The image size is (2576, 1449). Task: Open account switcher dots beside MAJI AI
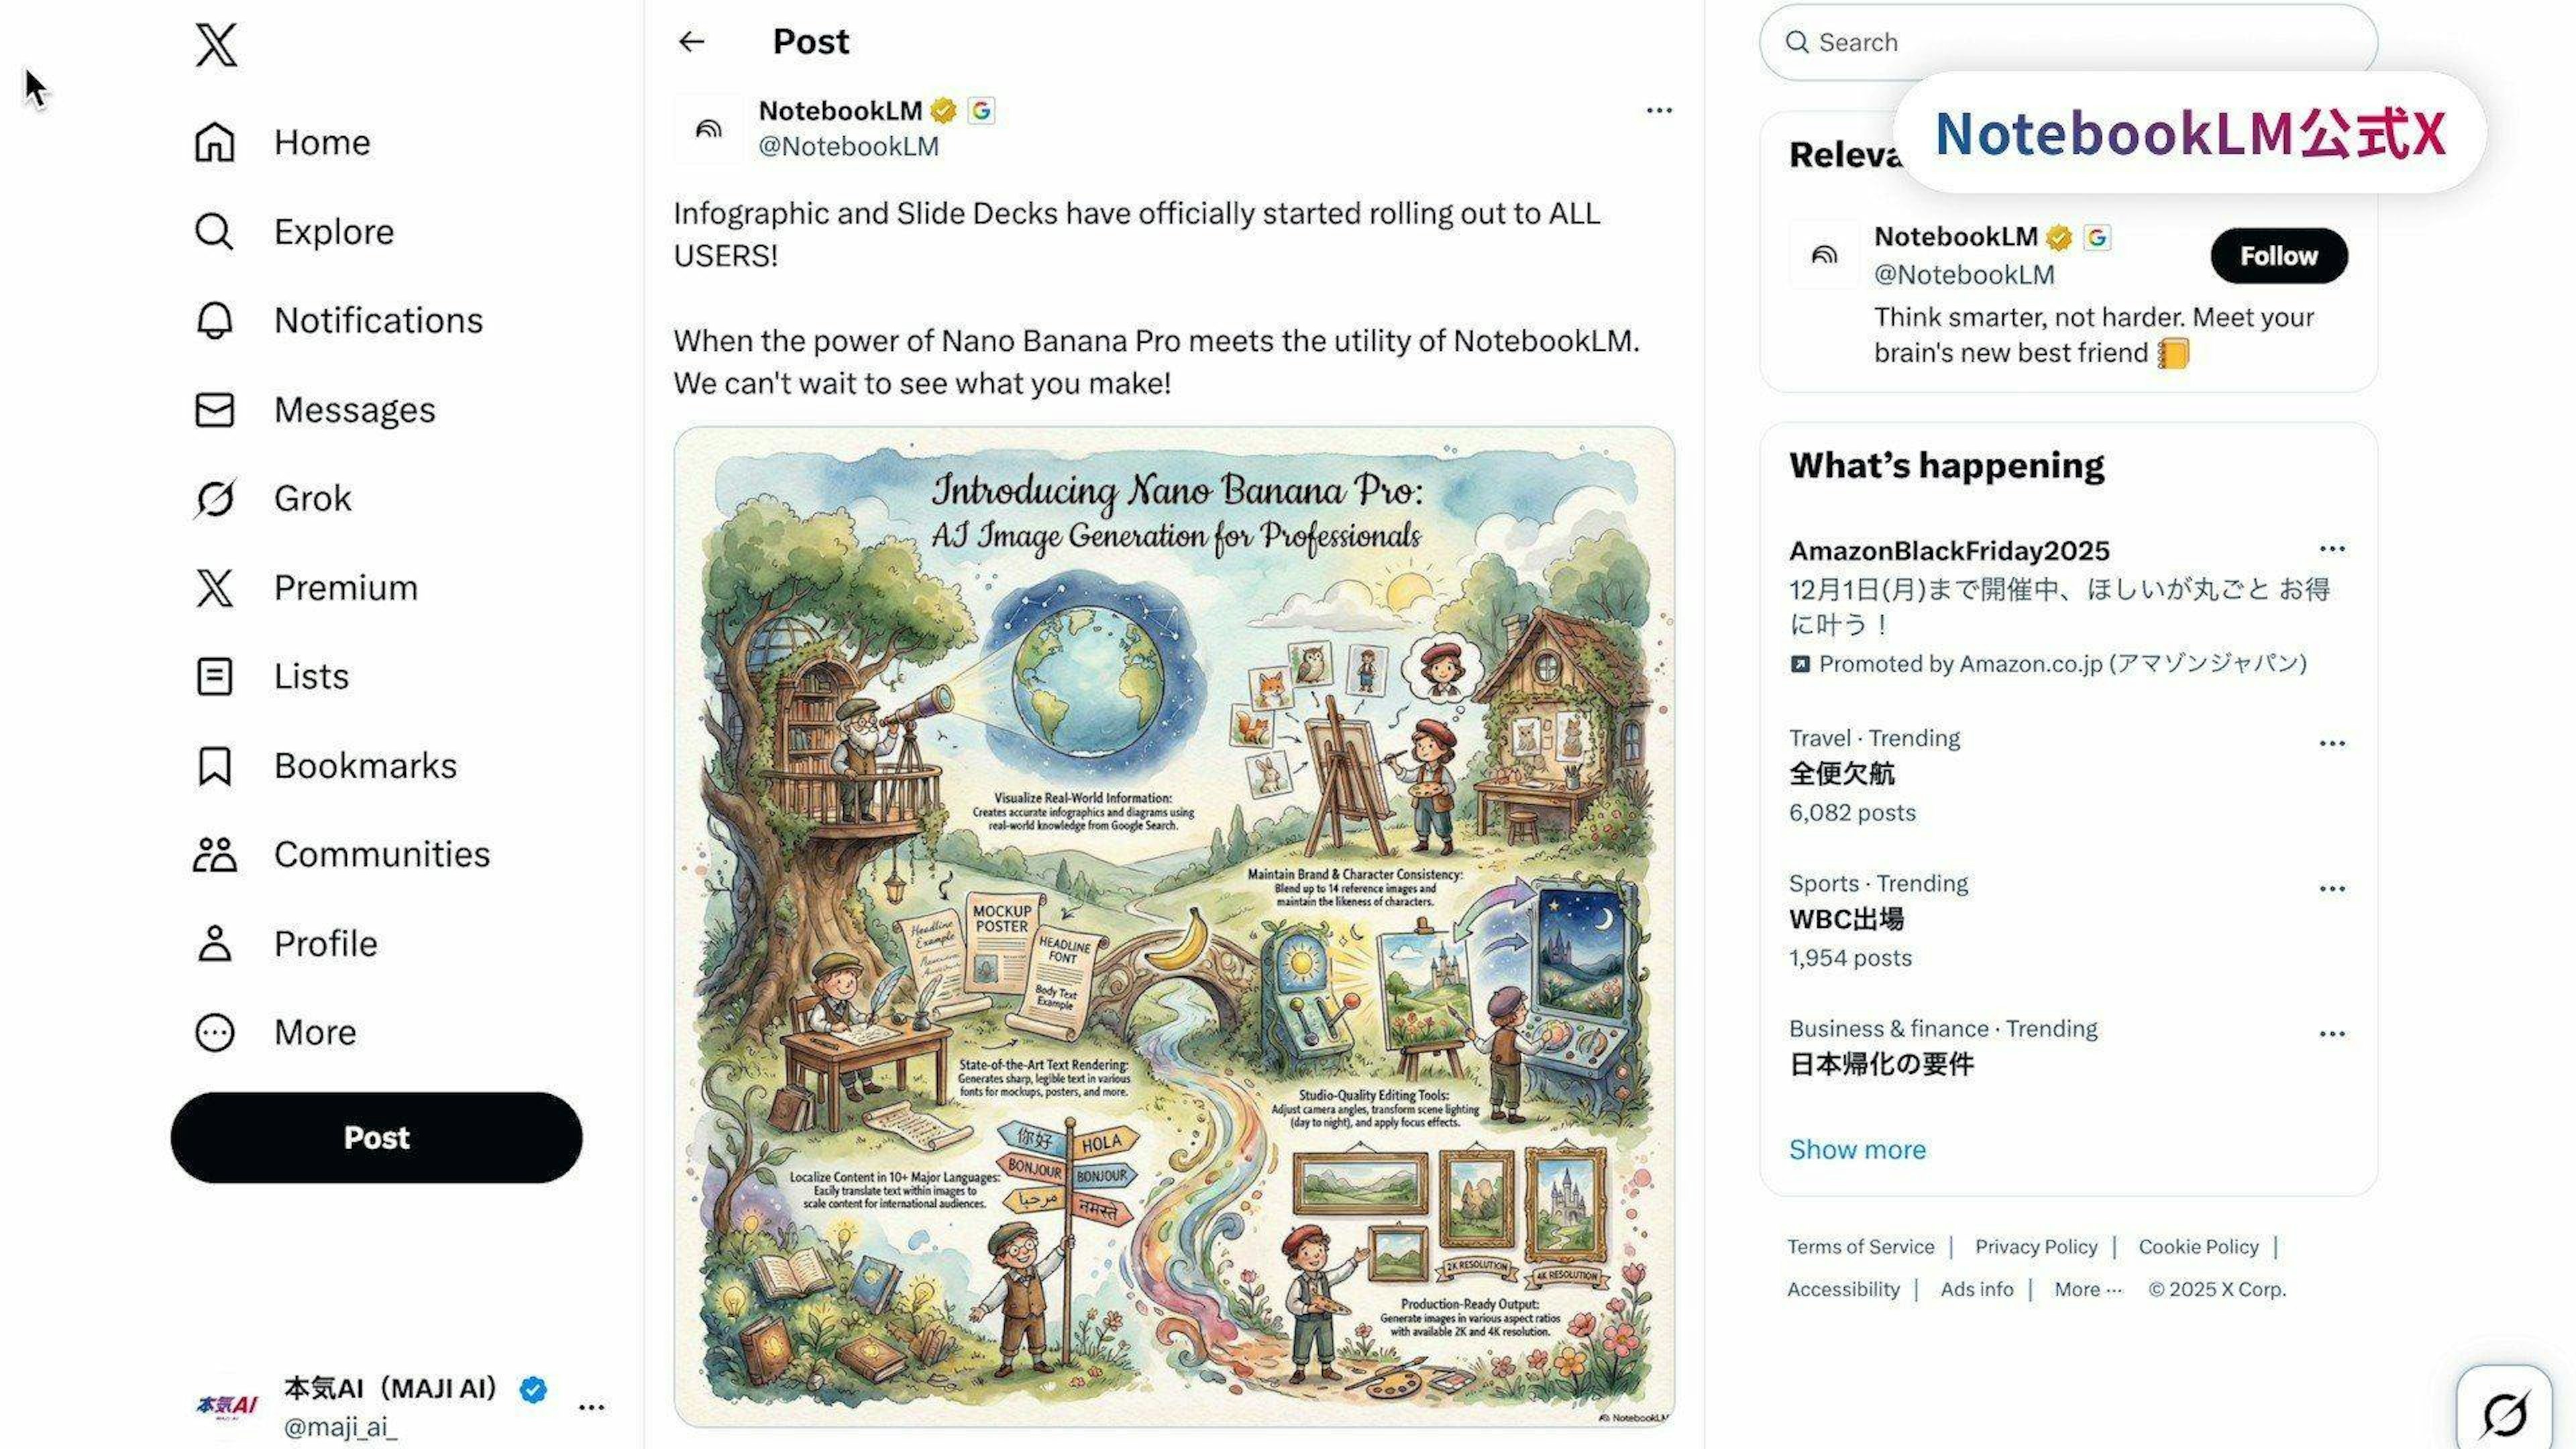[591, 1407]
